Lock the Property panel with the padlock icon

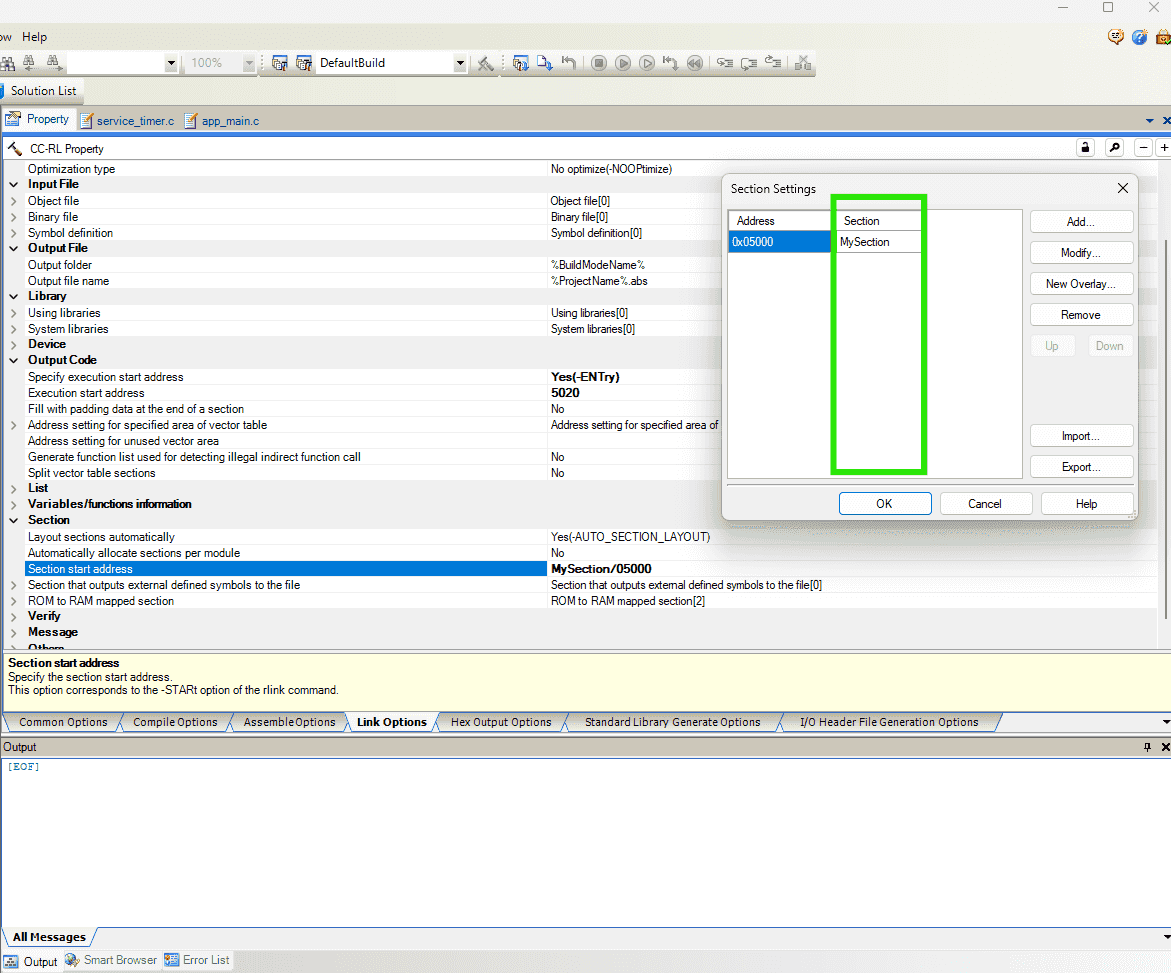(1085, 147)
